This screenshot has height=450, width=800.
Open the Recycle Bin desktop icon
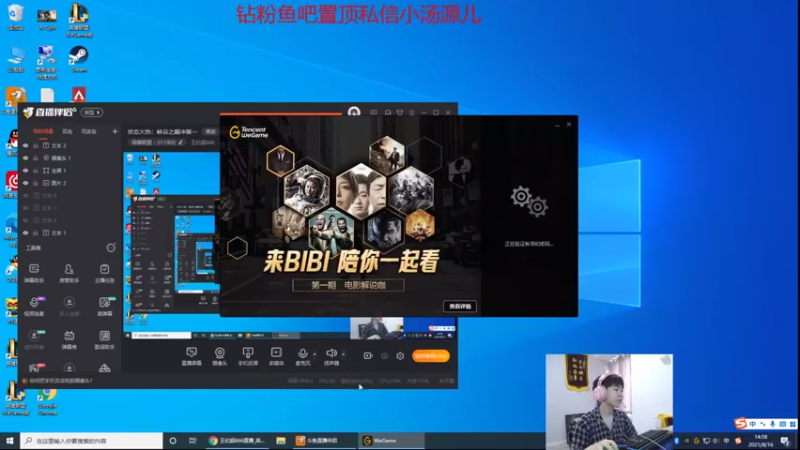(16, 18)
